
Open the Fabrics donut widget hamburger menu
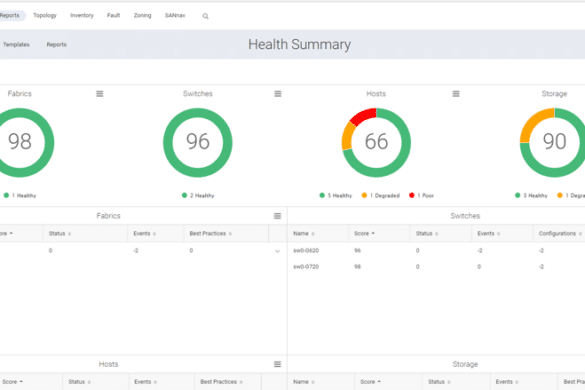pyautogui.click(x=100, y=94)
